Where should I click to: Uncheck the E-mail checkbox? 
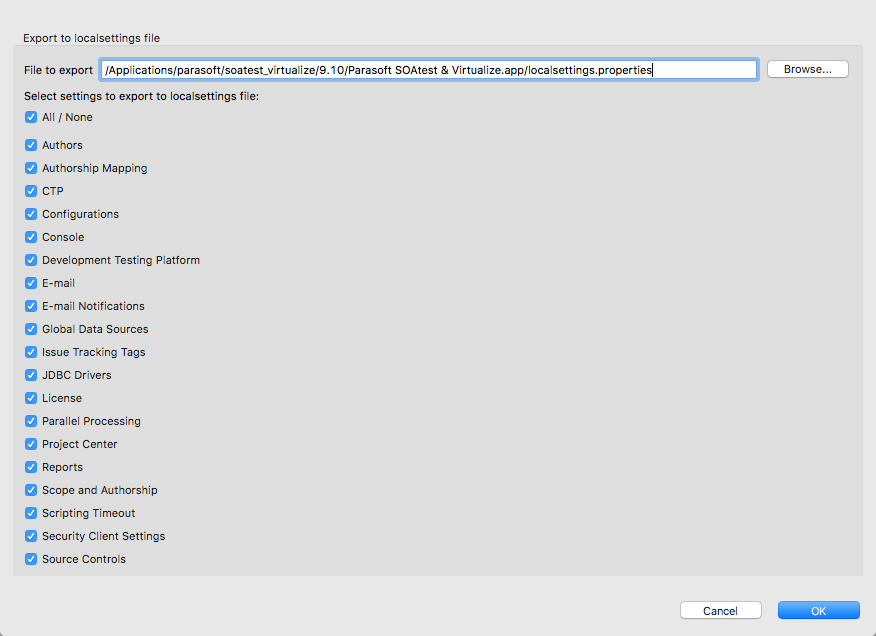pyautogui.click(x=31, y=283)
